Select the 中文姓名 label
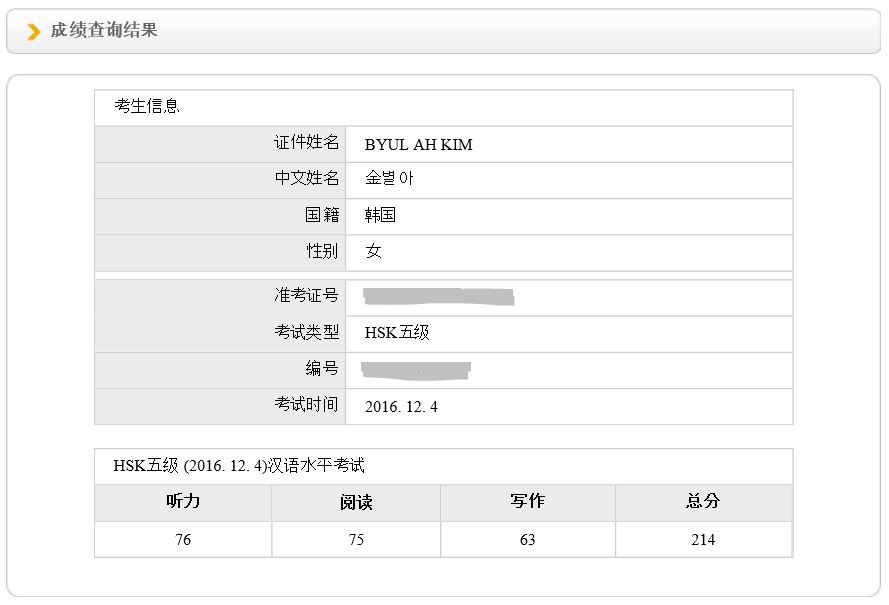 pos(307,179)
